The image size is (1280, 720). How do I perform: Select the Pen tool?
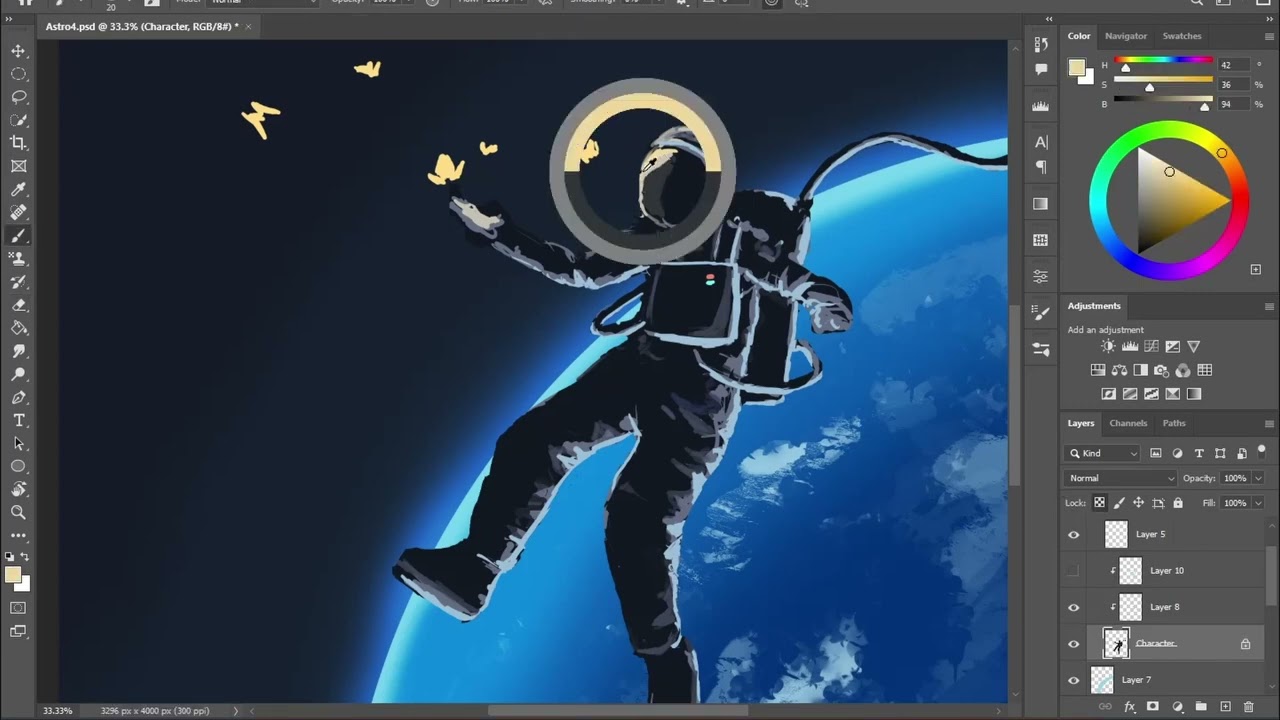click(x=18, y=398)
